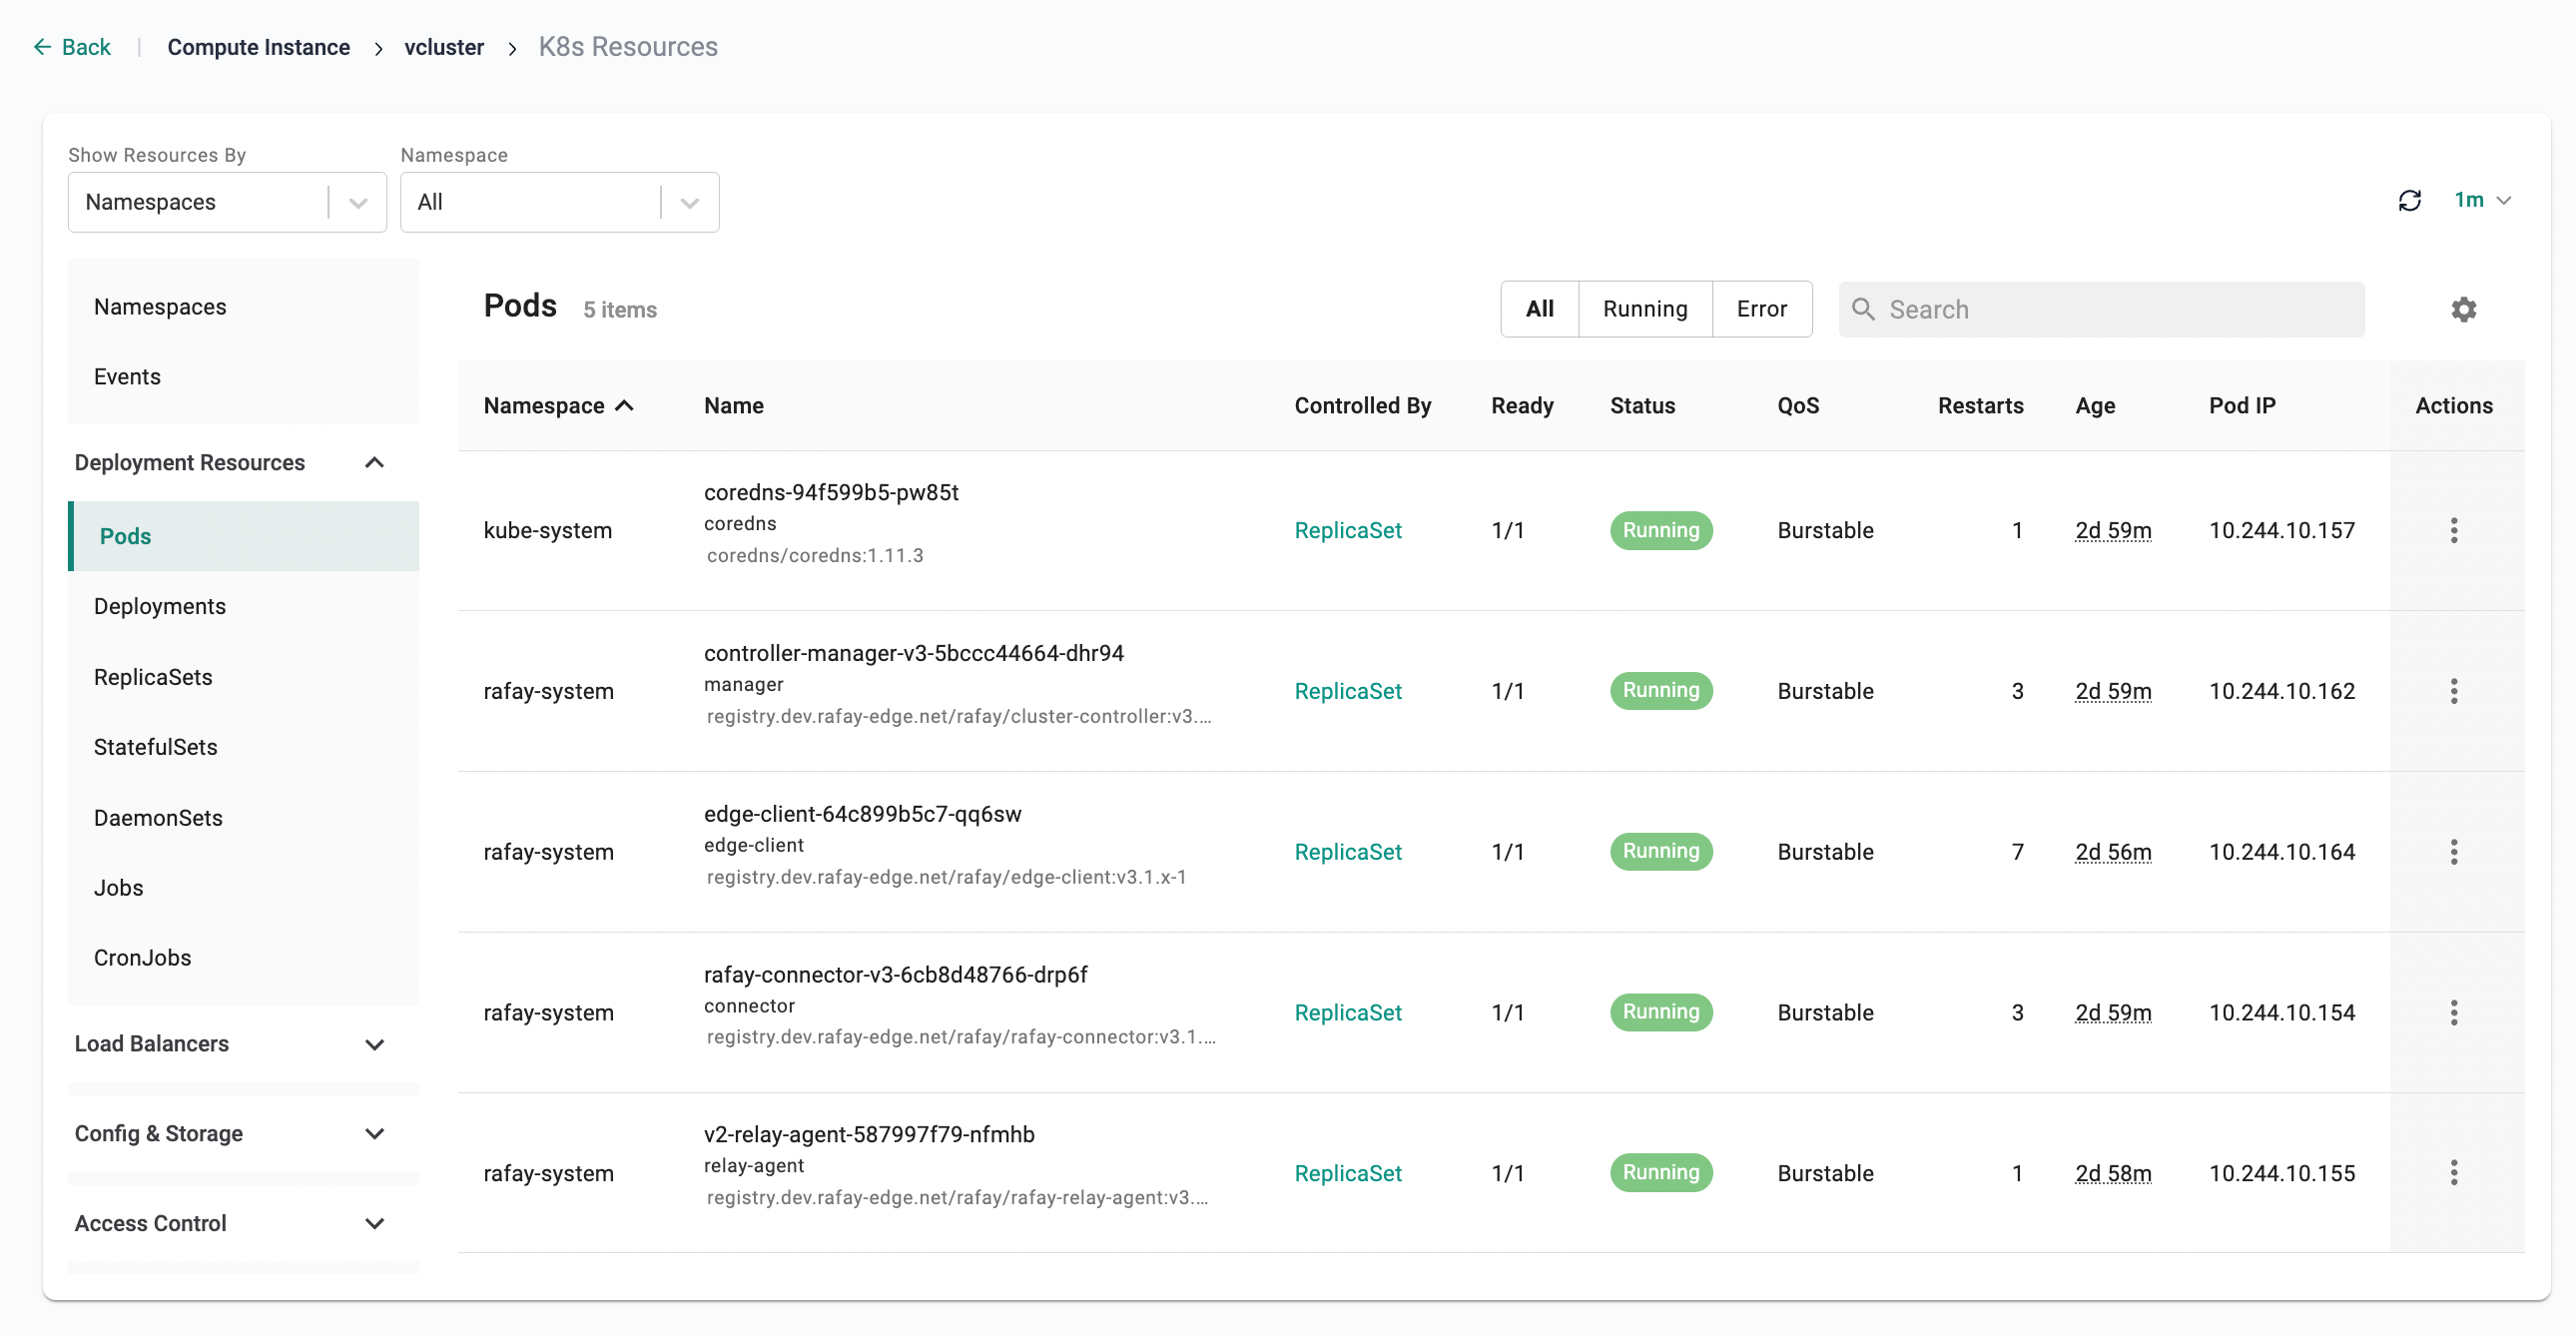This screenshot has width=2576, height=1336.
Task: Click the Back arrow link
Action: tap(71, 47)
